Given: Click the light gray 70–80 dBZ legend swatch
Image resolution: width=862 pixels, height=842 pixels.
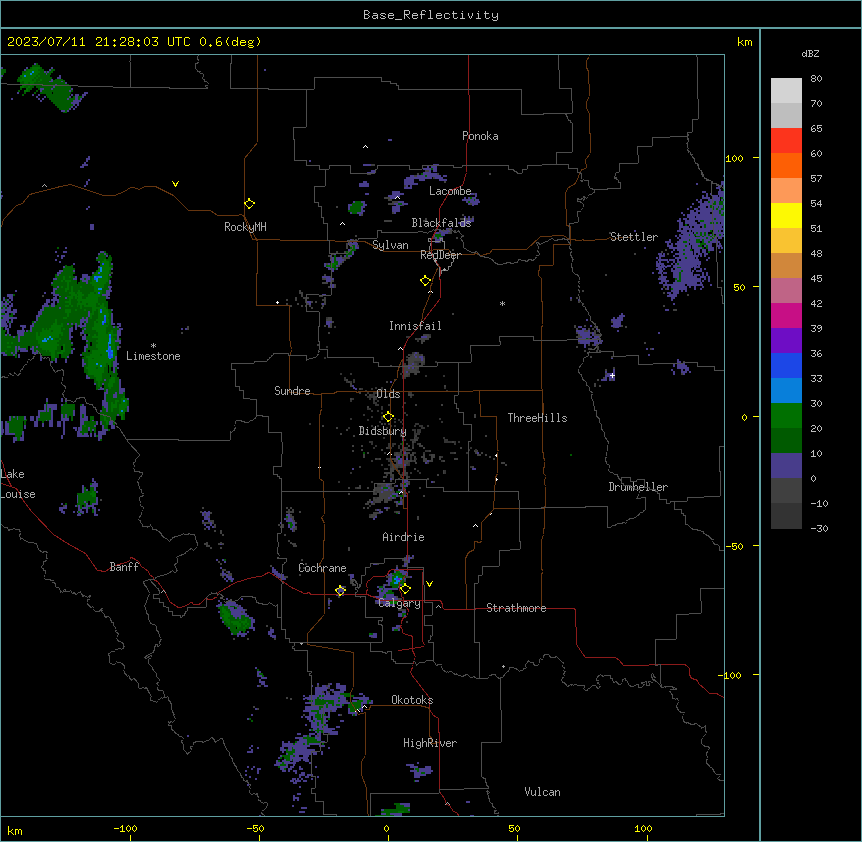Looking at the screenshot, I should point(786,91).
